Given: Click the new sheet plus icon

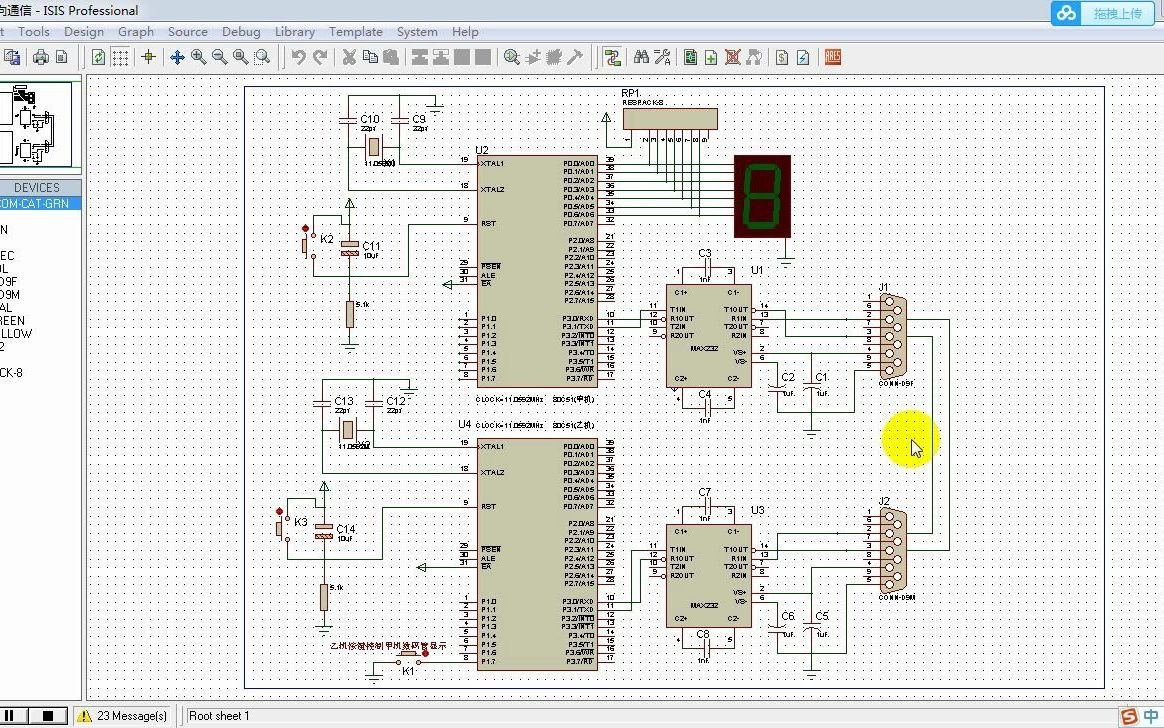Looking at the screenshot, I should coord(711,57).
